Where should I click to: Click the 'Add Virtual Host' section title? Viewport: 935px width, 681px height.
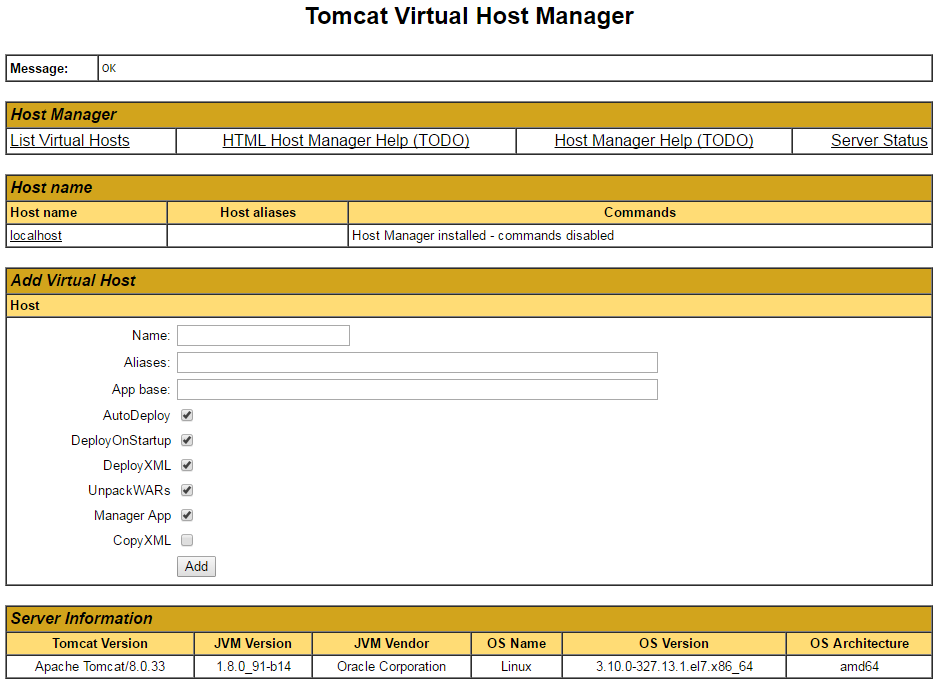pyautogui.click(x=73, y=280)
